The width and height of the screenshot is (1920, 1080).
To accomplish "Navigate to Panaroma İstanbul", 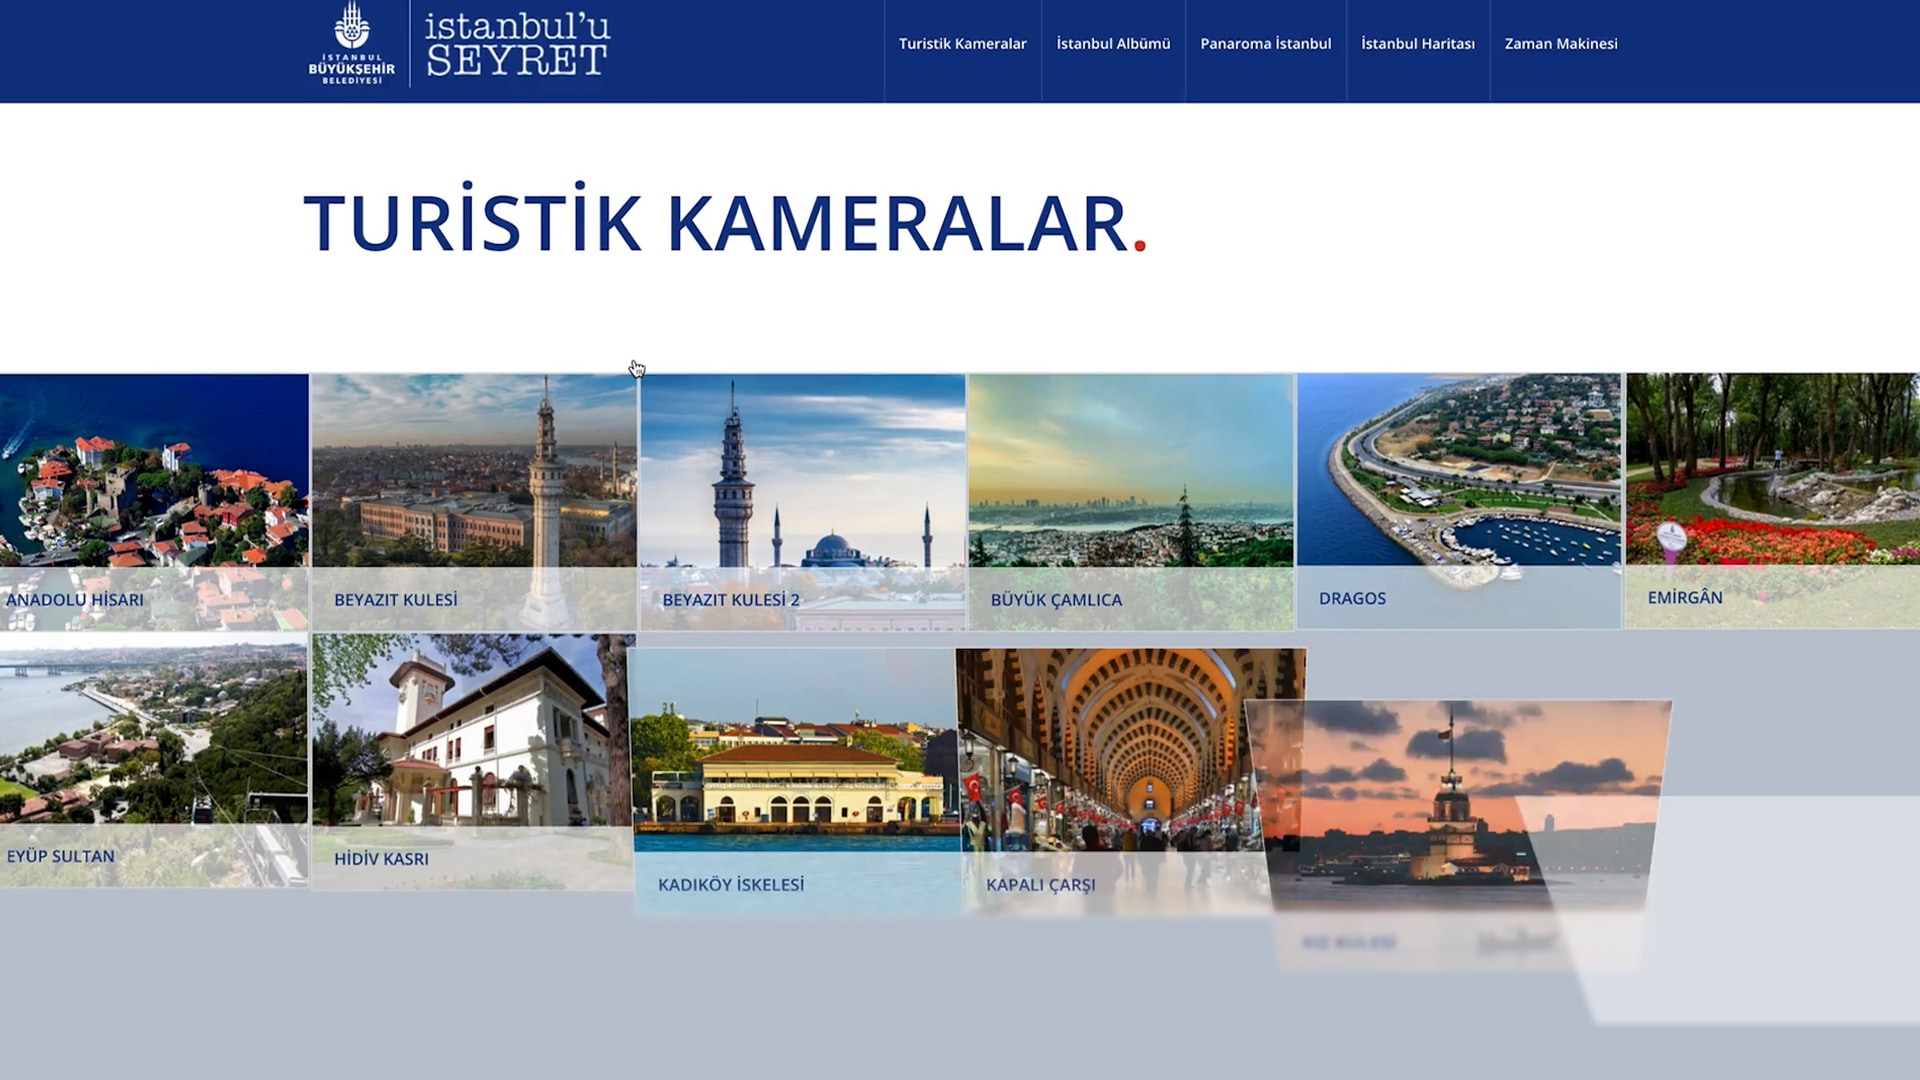I will click(x=1265, y=44).
